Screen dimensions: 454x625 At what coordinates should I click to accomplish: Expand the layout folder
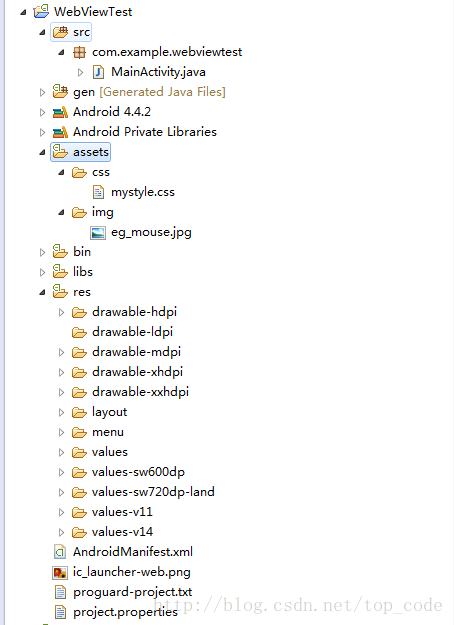point(61,412)
